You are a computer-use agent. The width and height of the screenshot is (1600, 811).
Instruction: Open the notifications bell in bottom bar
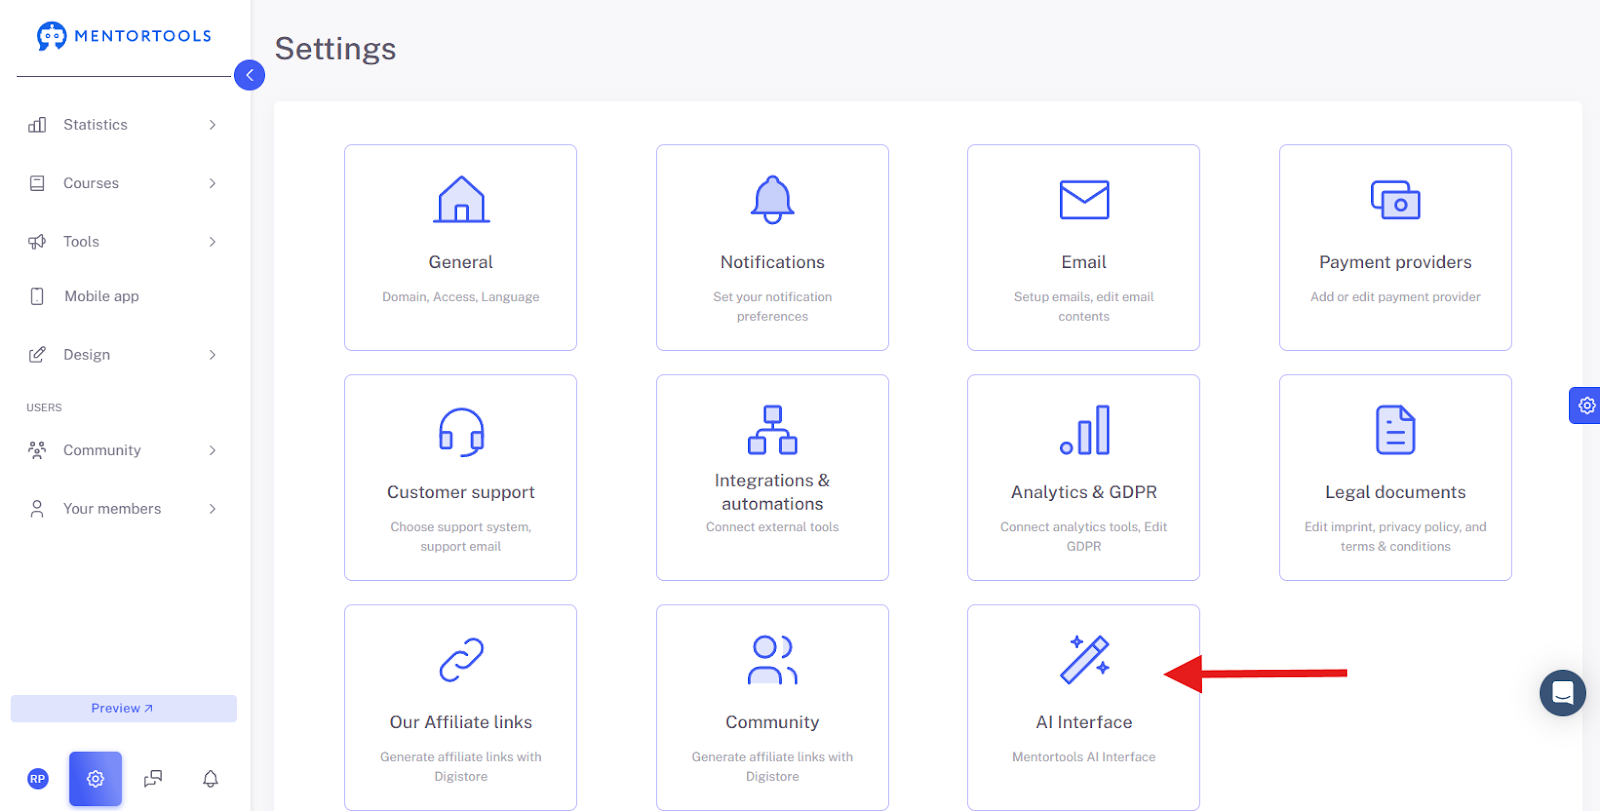point(210,779)
